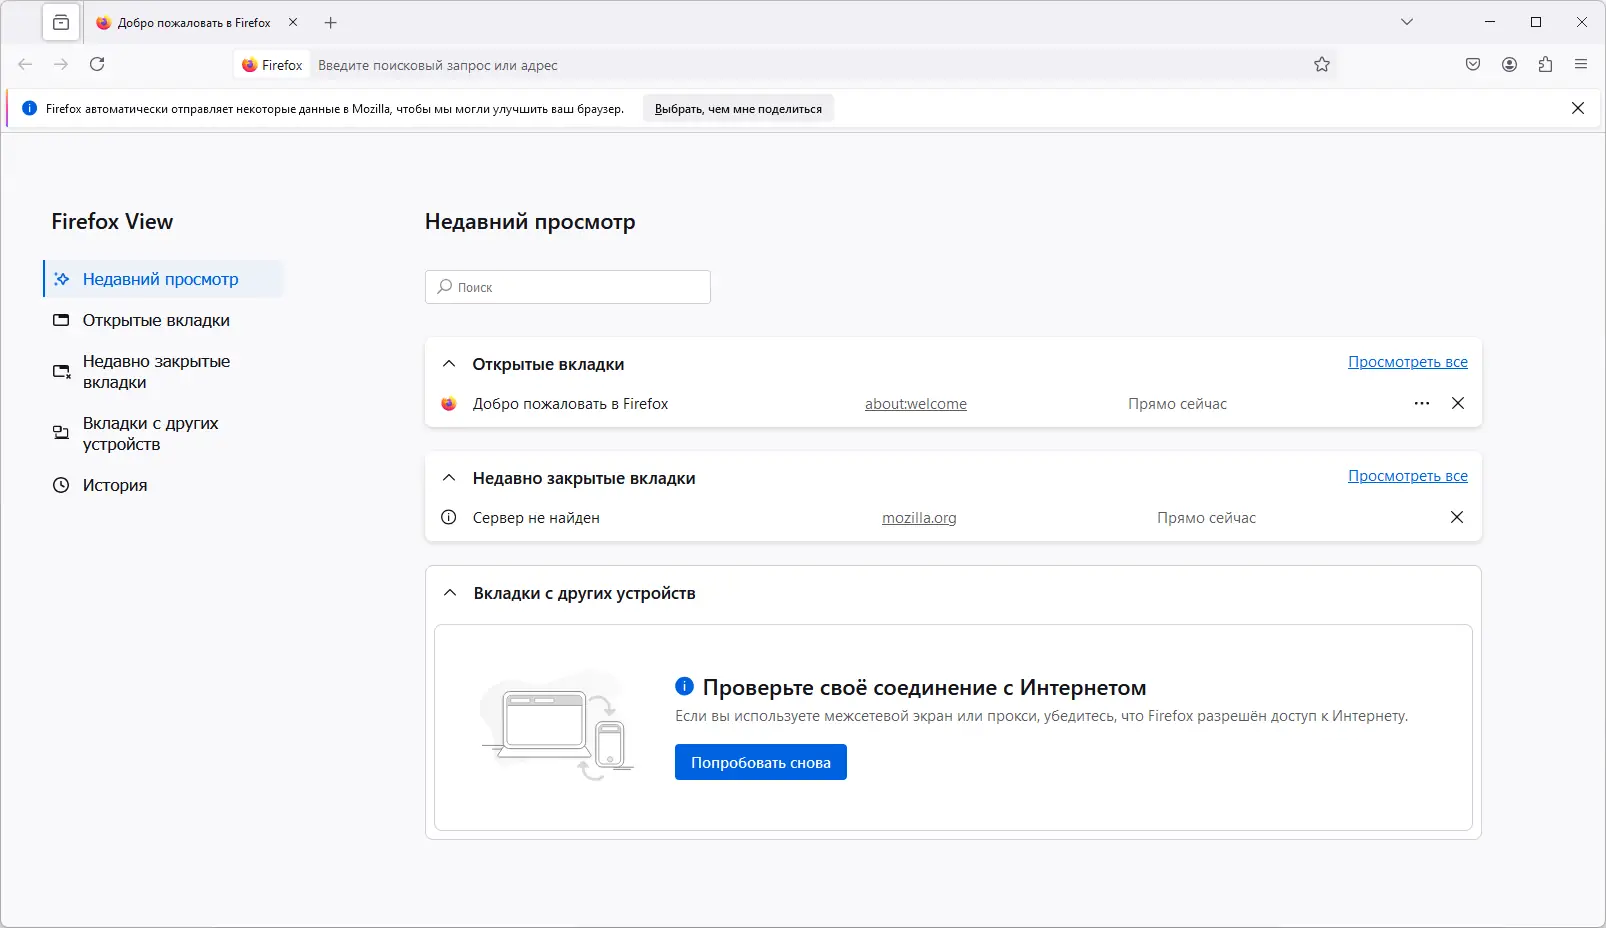Screen dimensions: 1606x928
Task: Switch to the История sidebar section
Action: point(117,485)
